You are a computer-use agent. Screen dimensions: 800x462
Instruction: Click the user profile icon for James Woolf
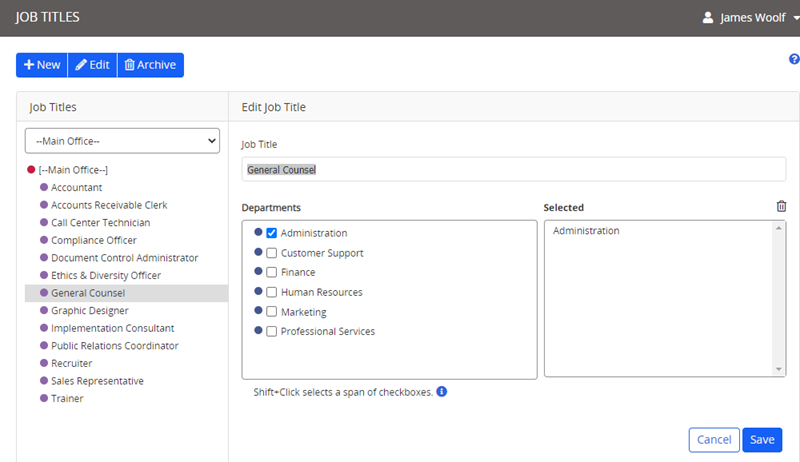708,18
